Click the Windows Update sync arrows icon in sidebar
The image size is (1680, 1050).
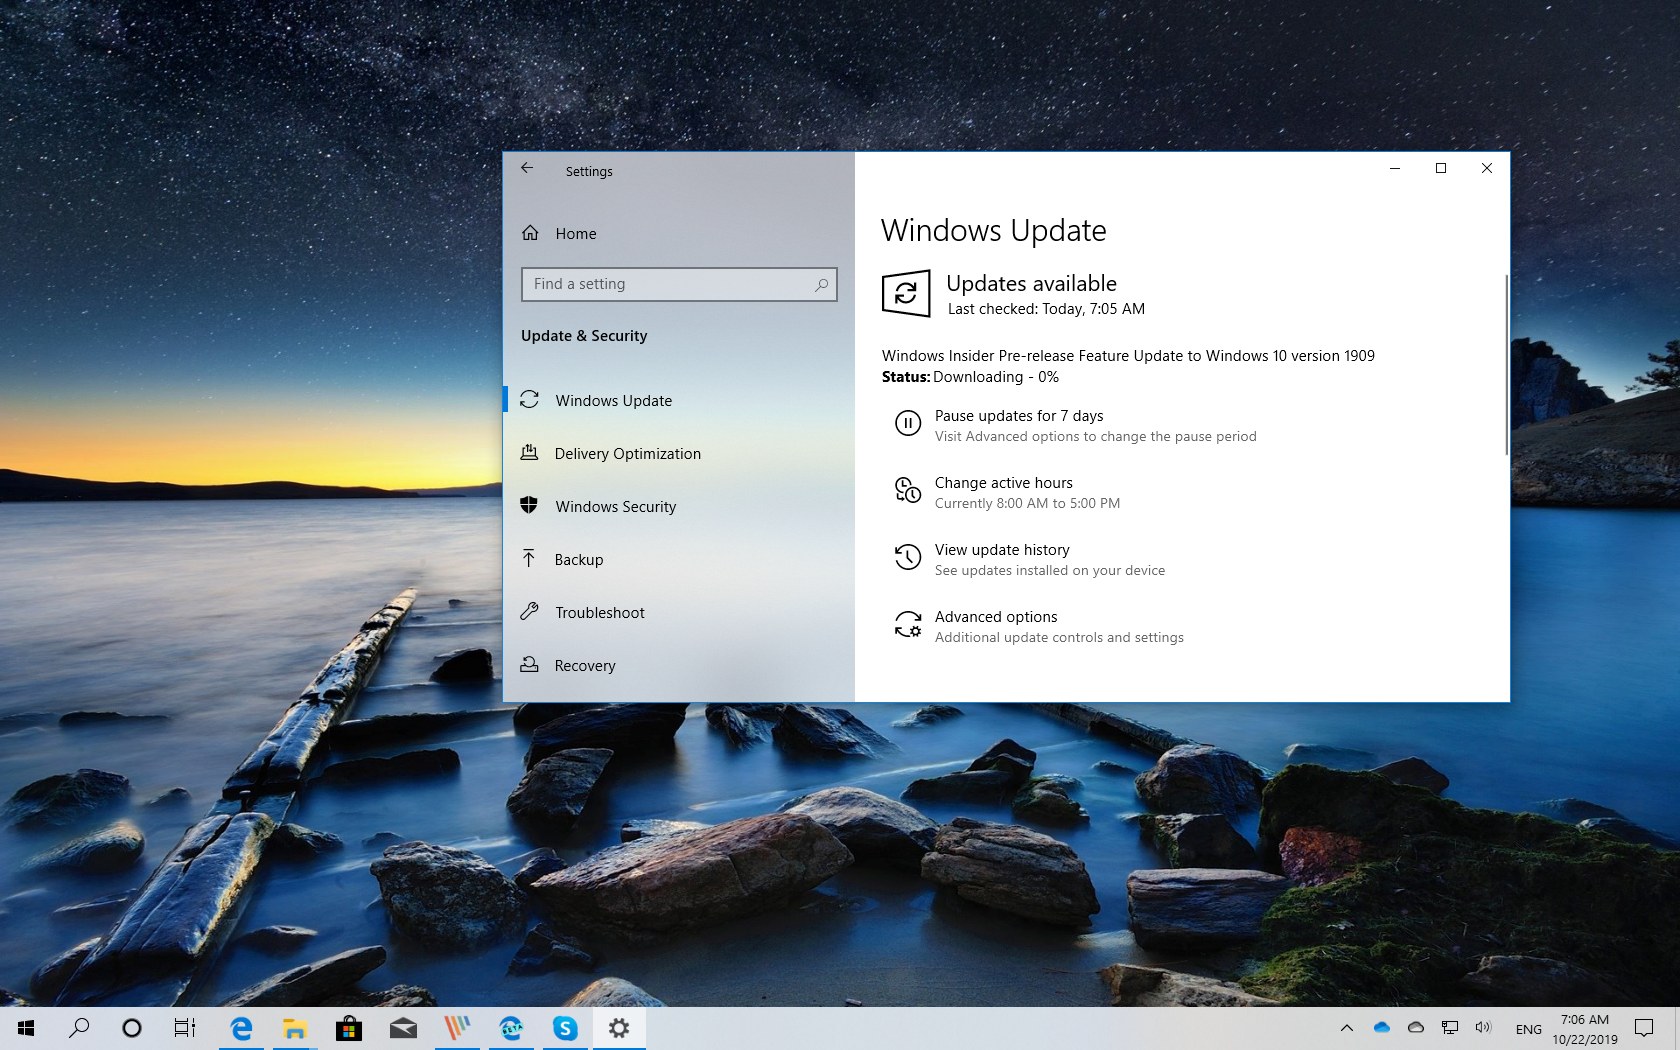tap(530, 400)
